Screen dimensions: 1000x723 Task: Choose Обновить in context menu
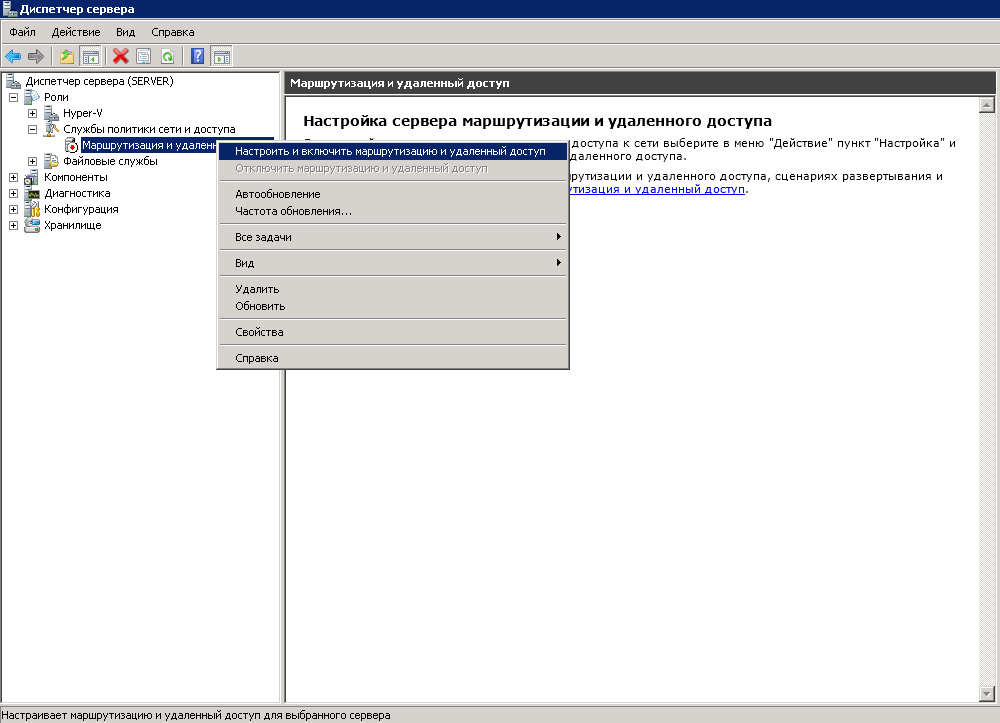point(393,306)
